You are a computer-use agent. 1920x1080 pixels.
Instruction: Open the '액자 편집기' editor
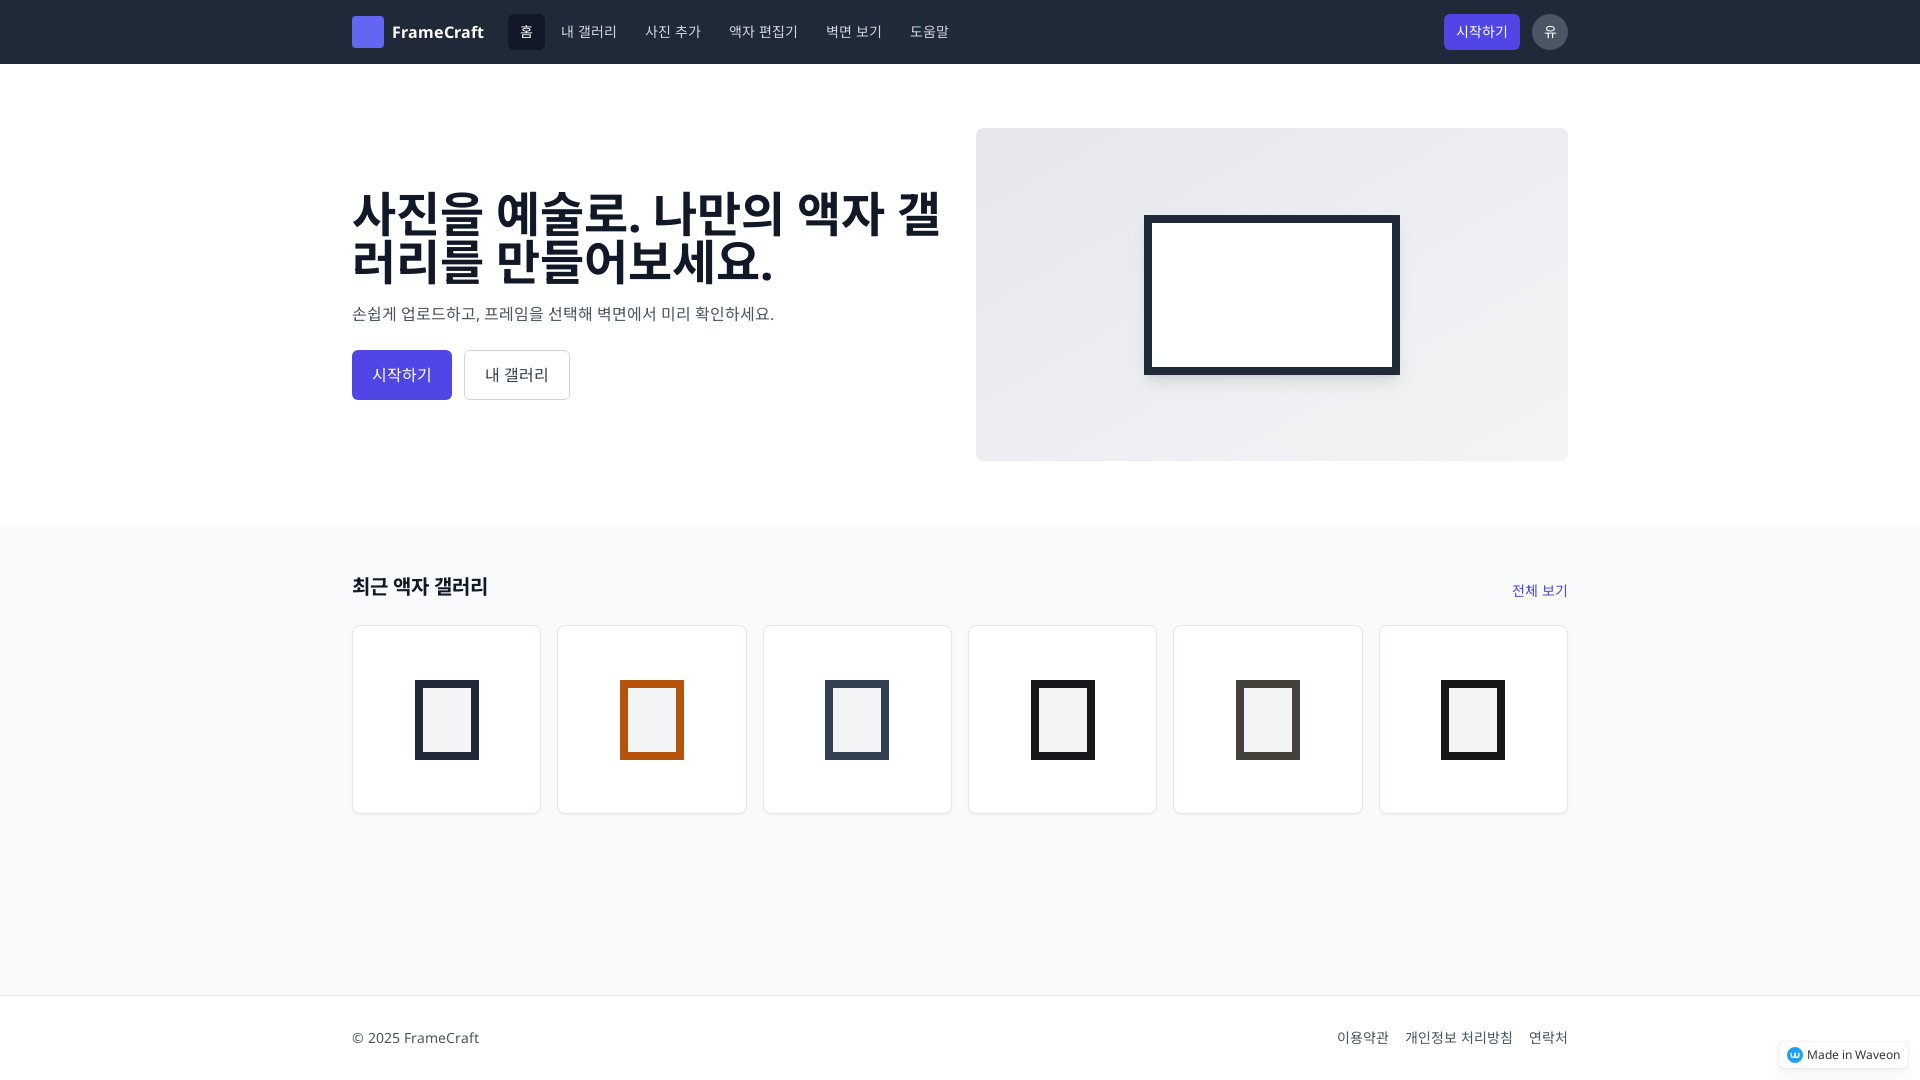point(763,31)
